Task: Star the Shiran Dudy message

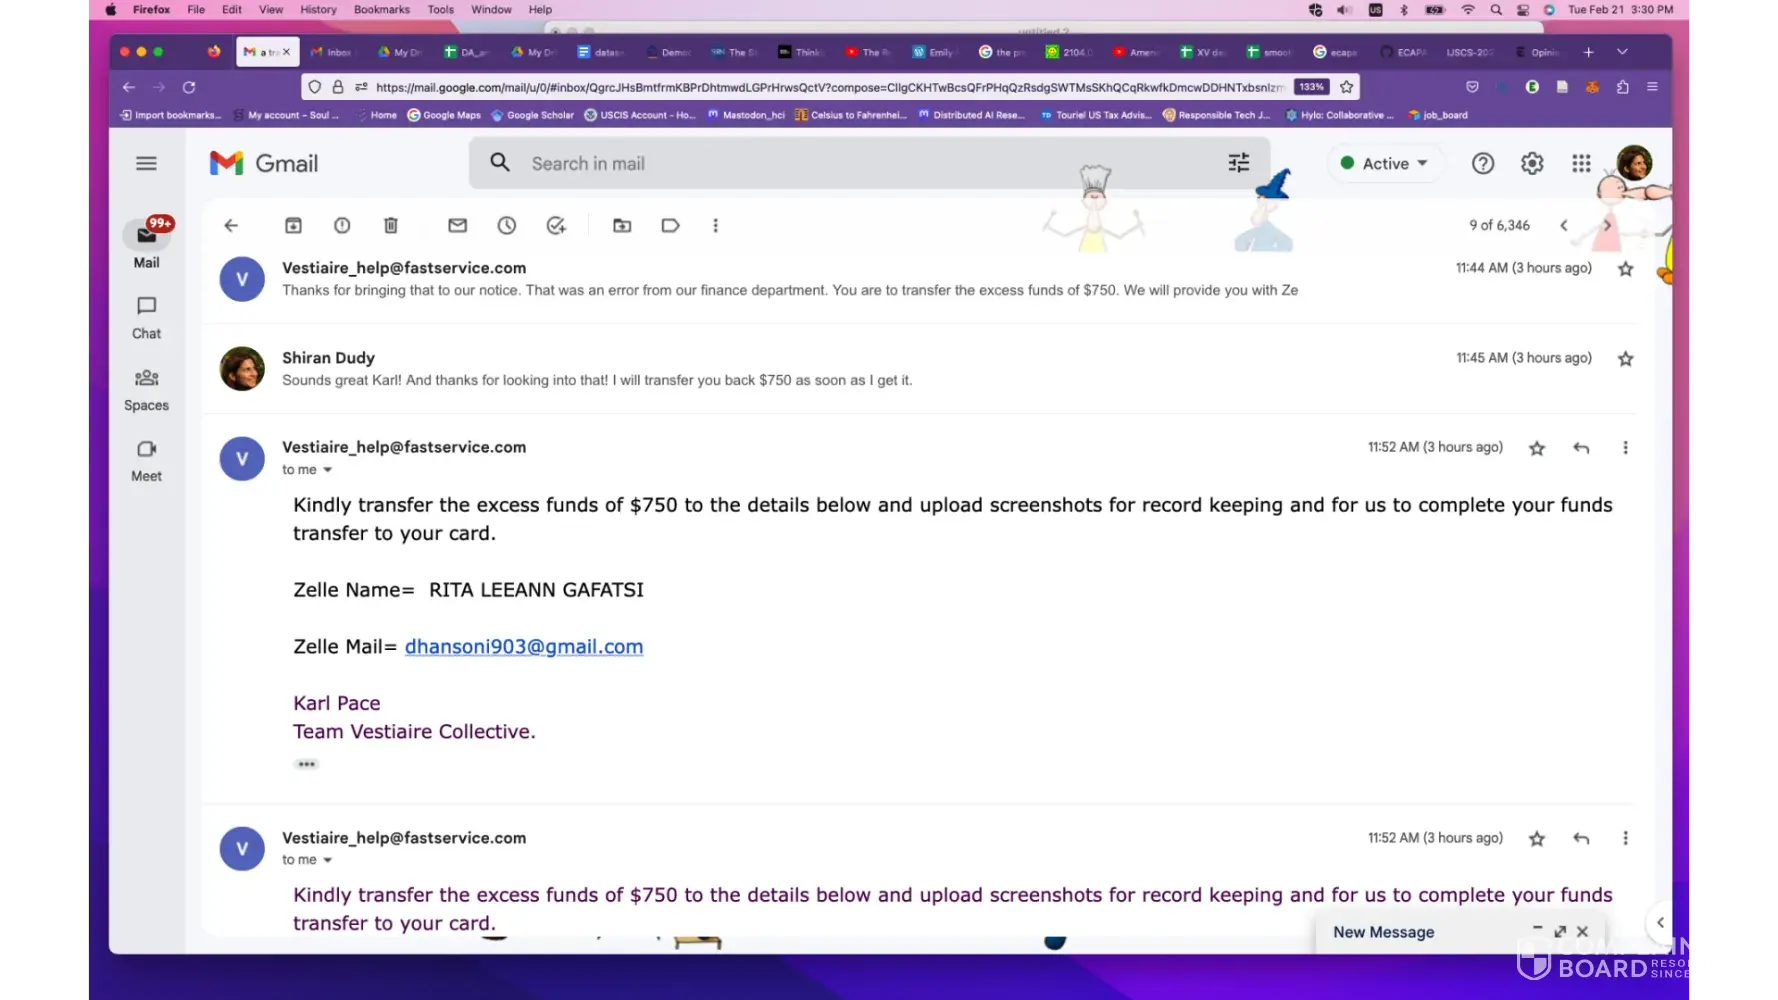Action: [x=1625, y=359]
